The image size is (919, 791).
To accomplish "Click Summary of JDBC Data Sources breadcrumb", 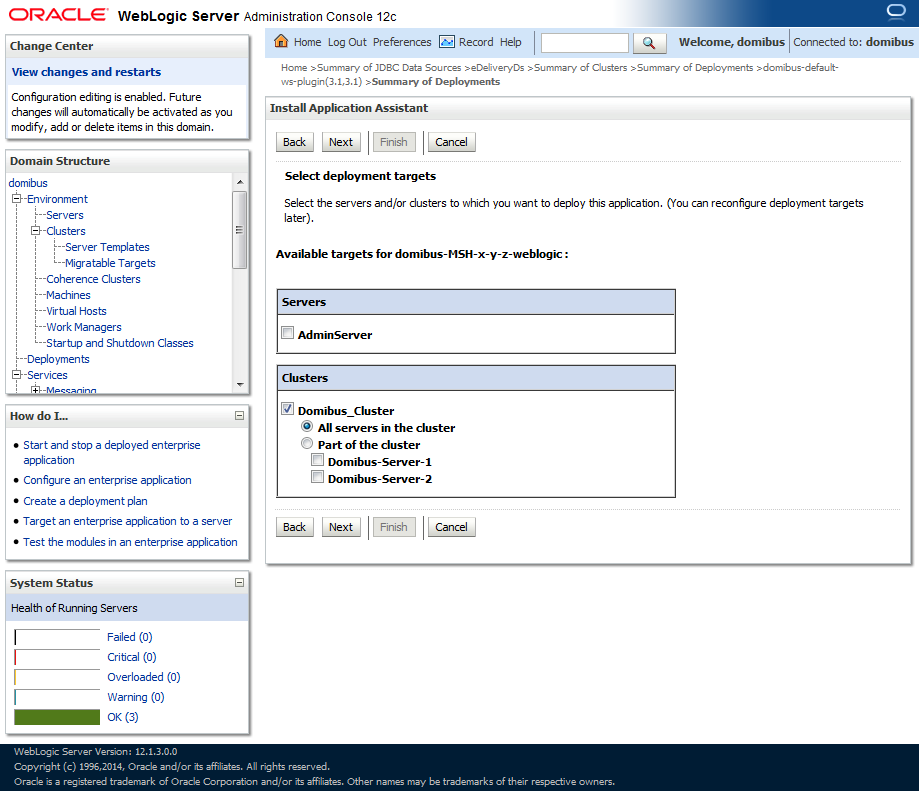I will (x=389, y=67).
